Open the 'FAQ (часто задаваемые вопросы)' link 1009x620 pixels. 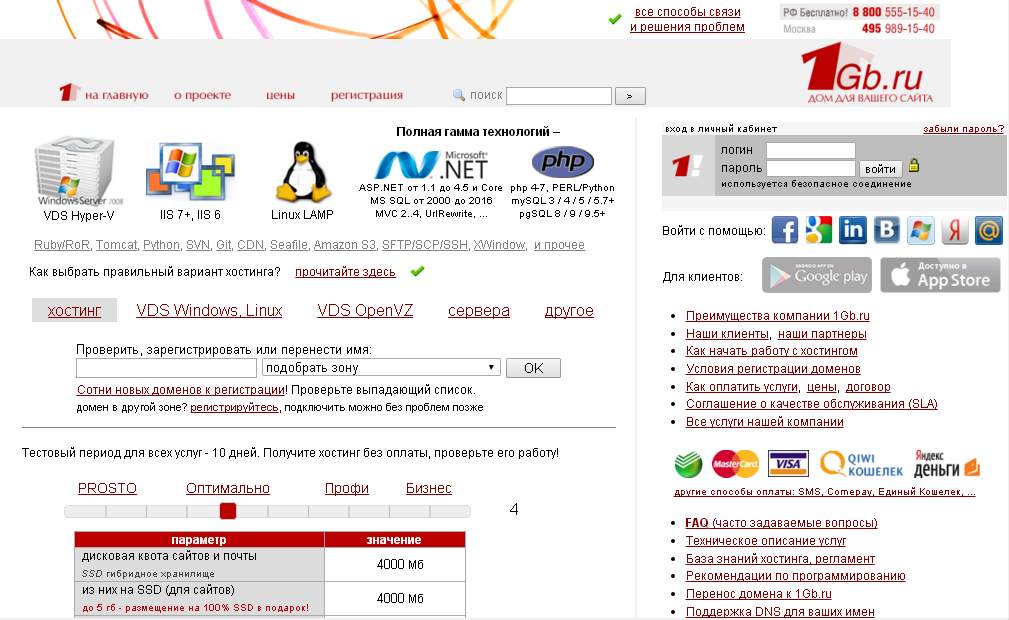point(781,523)
